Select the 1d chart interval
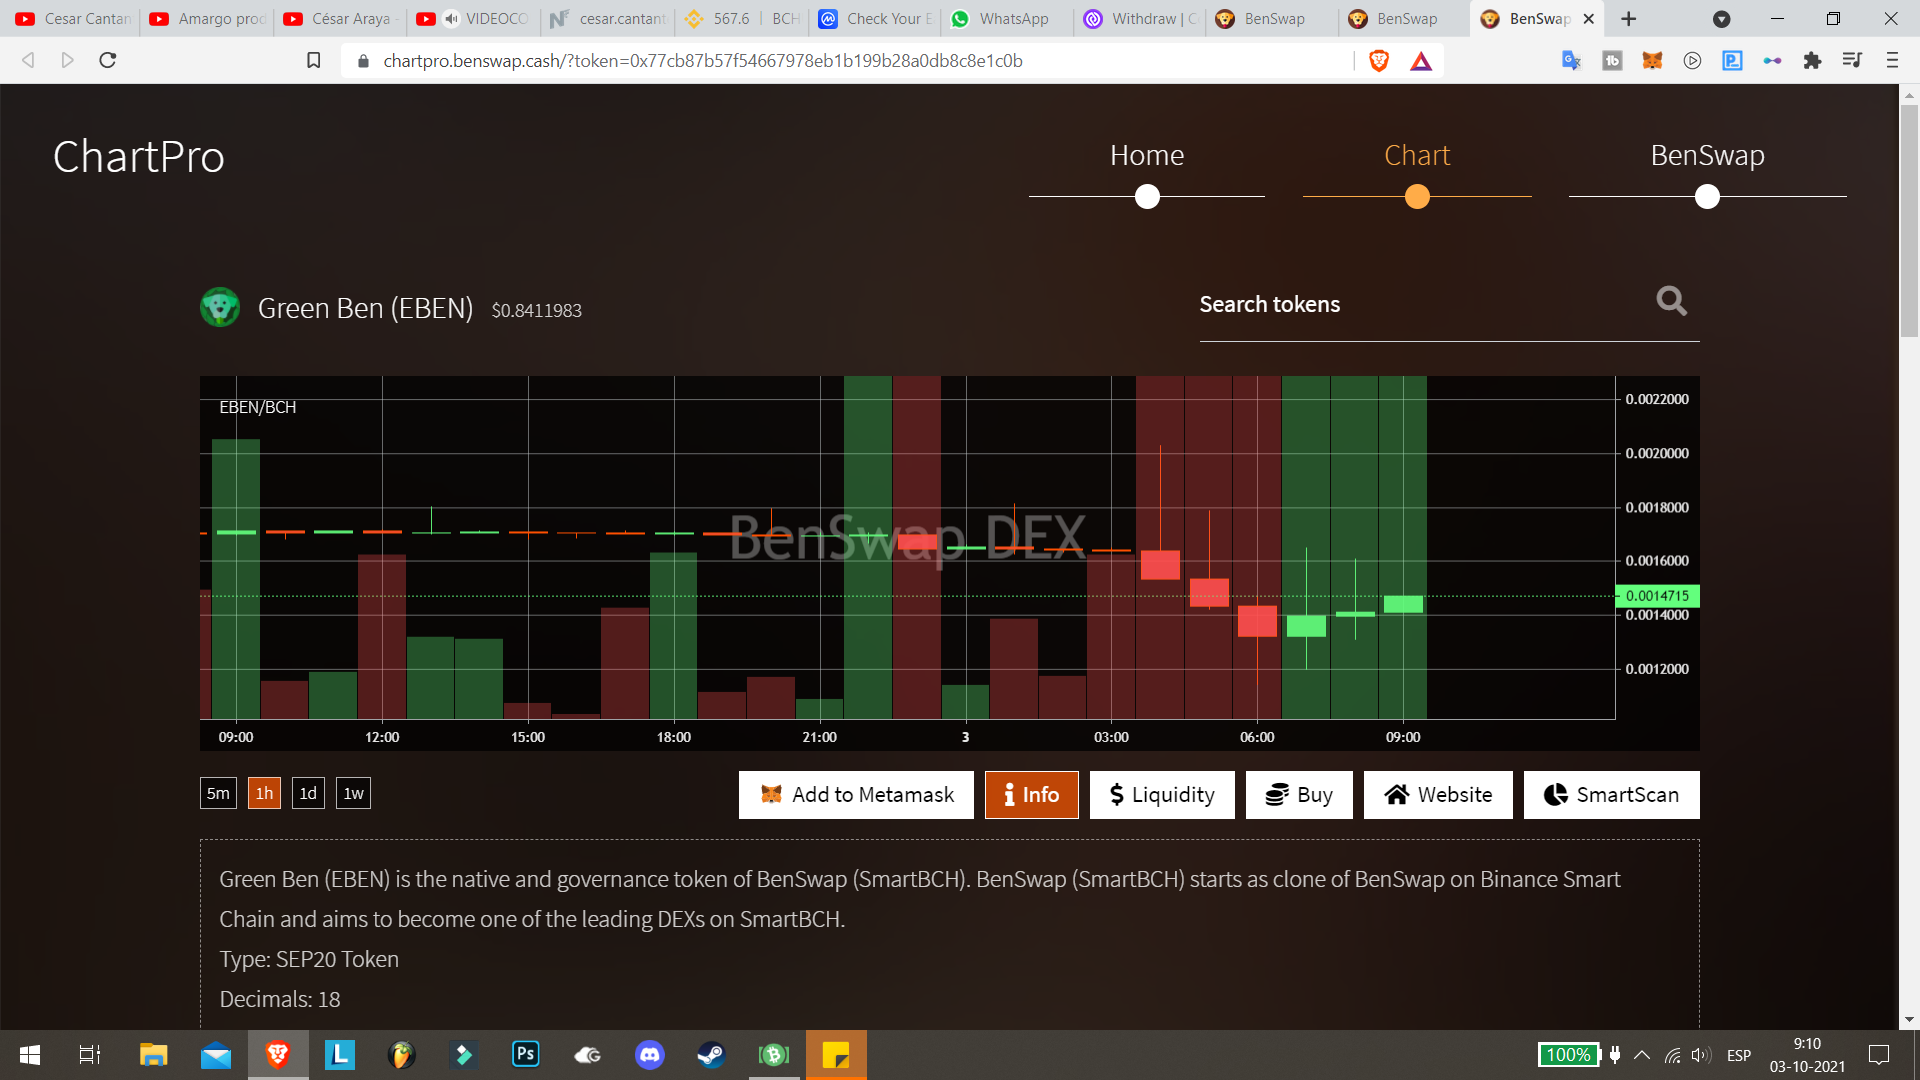 pyautogui.click(x=308, y=793)
